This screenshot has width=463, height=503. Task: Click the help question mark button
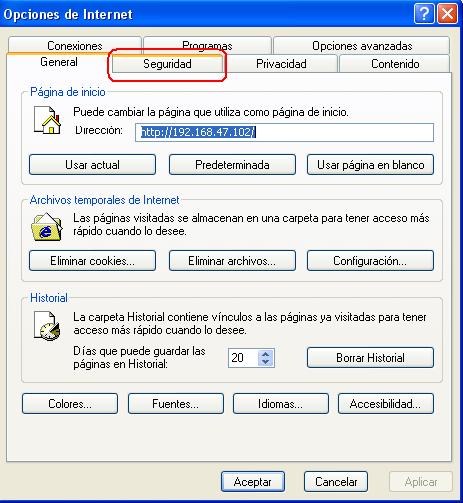point(424,14)
